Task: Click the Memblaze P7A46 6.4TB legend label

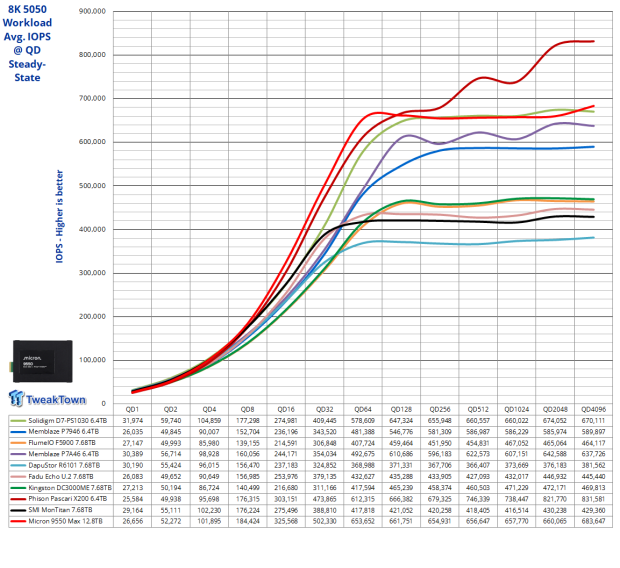Action: 63,454
